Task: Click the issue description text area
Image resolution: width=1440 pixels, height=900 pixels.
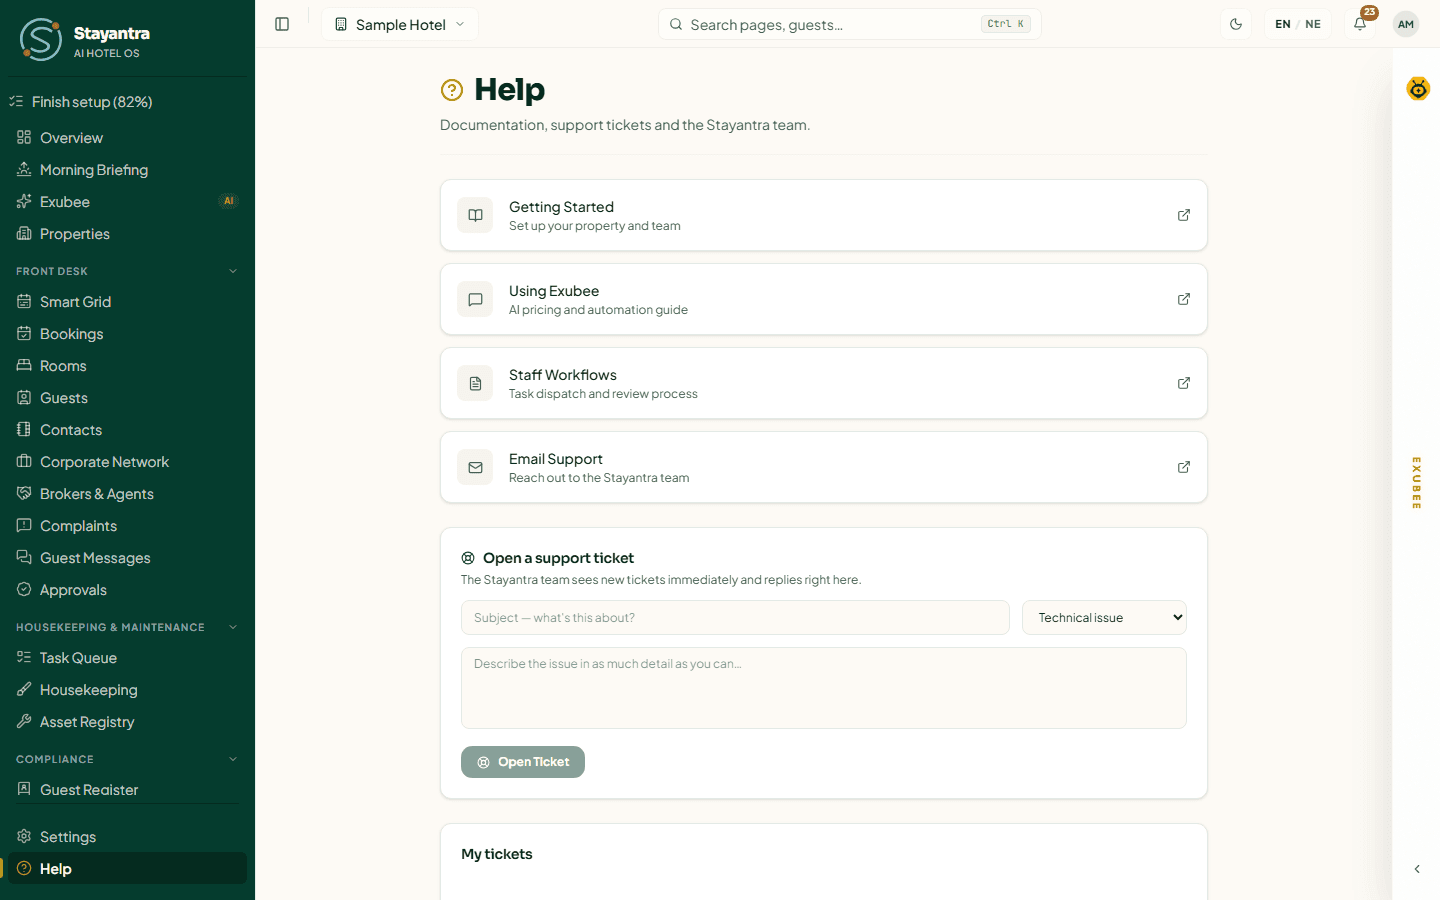Action: pyautogui.click(x=824, y=688)
